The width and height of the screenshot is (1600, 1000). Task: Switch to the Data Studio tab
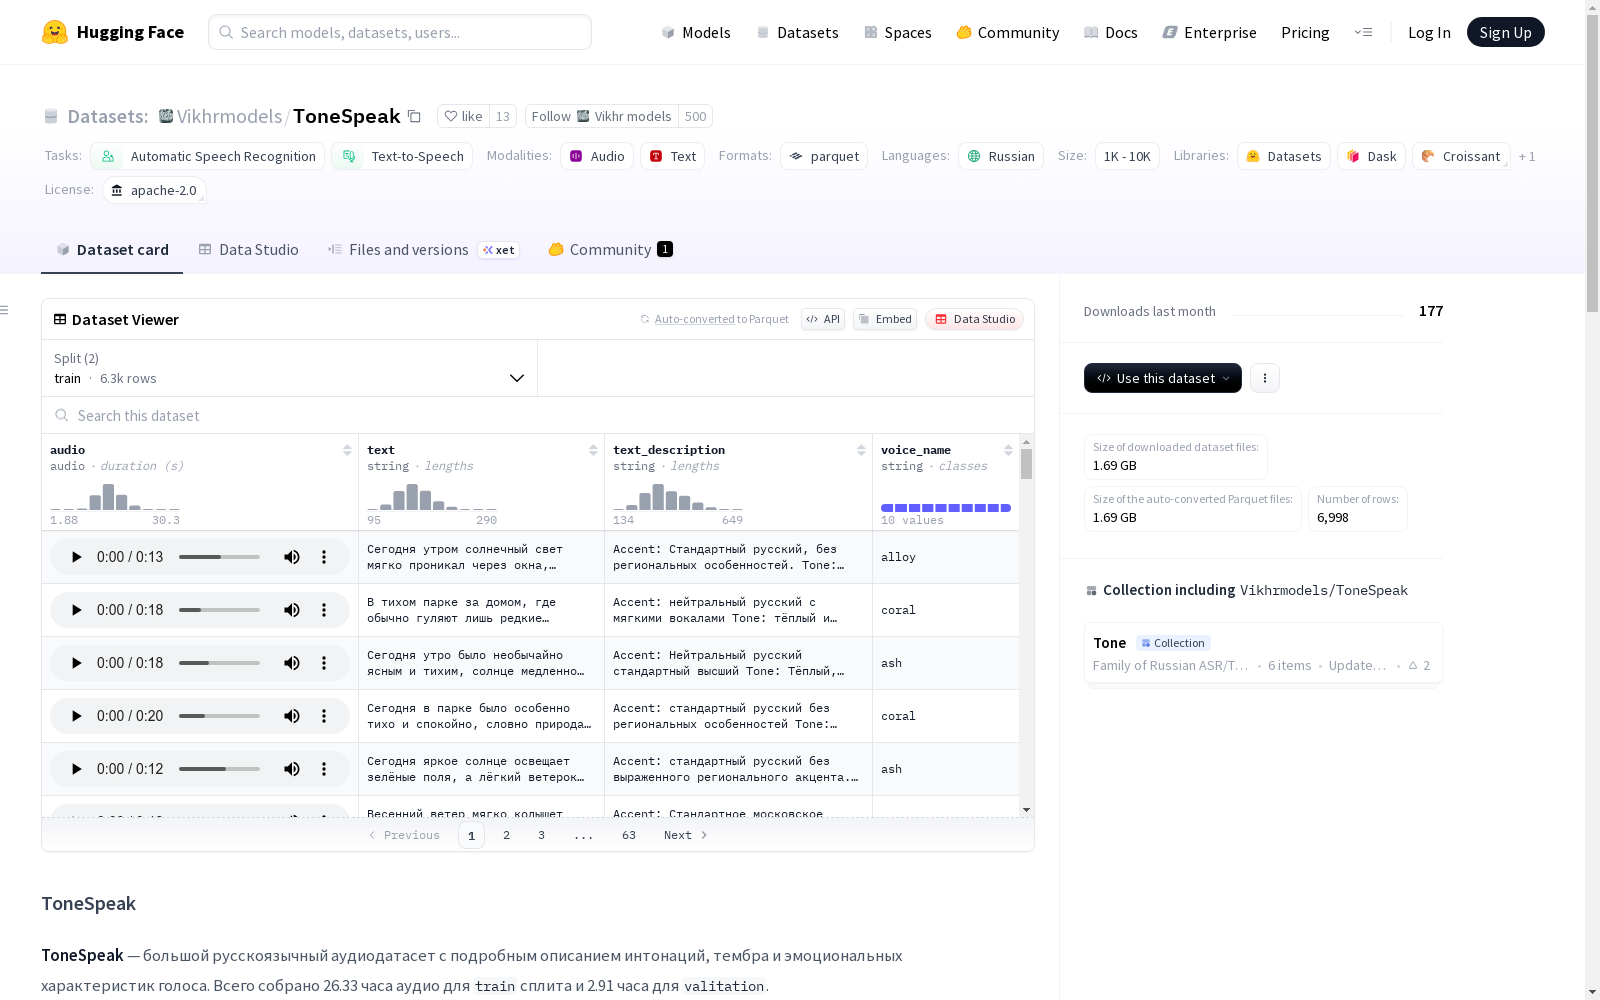click(x=249, y=250)
